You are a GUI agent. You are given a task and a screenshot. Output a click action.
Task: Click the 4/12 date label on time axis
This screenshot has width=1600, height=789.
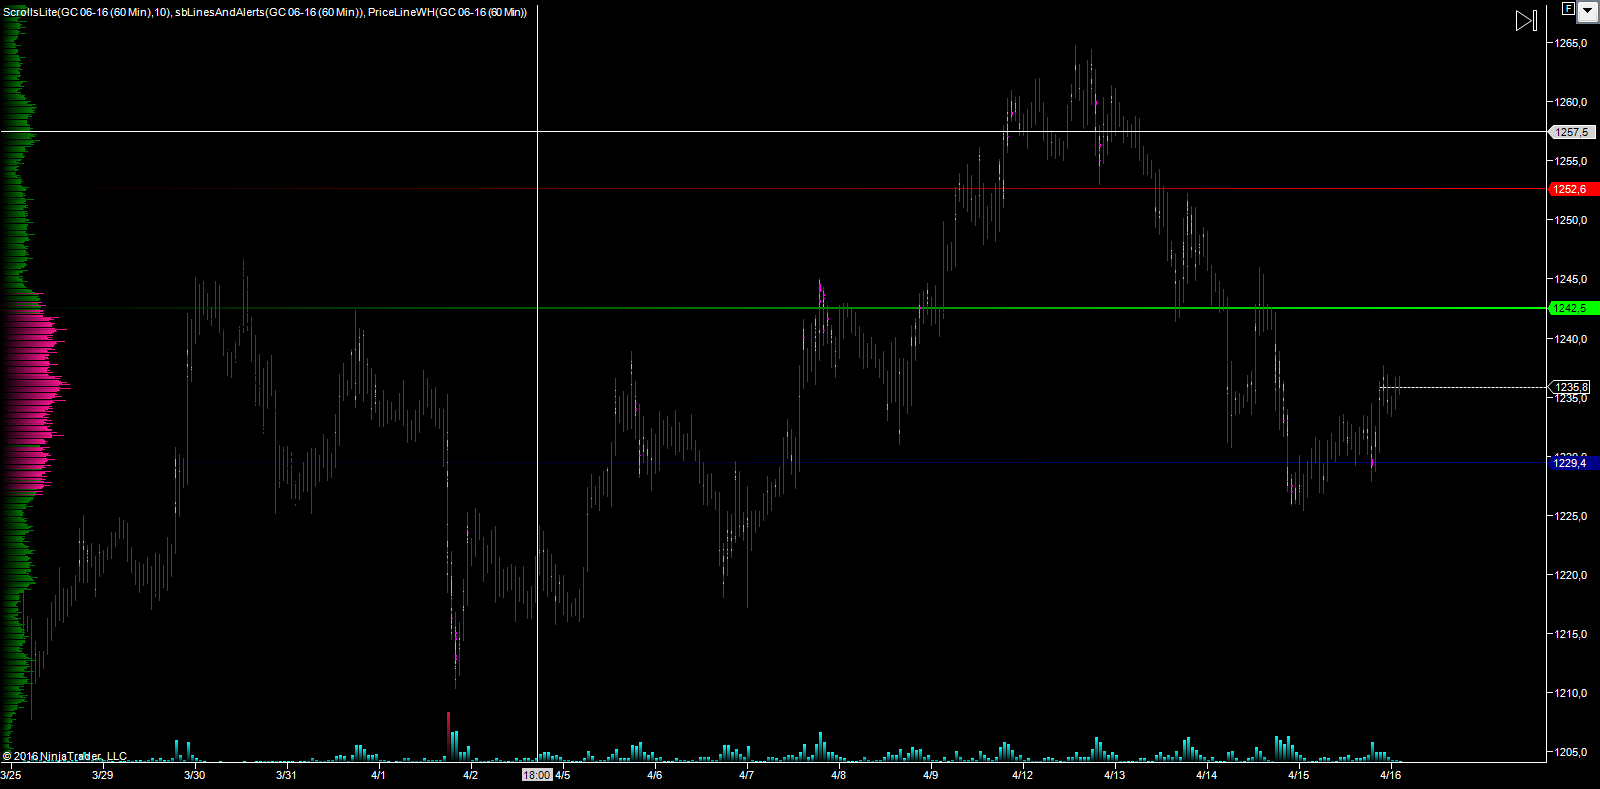[1022, 775]
